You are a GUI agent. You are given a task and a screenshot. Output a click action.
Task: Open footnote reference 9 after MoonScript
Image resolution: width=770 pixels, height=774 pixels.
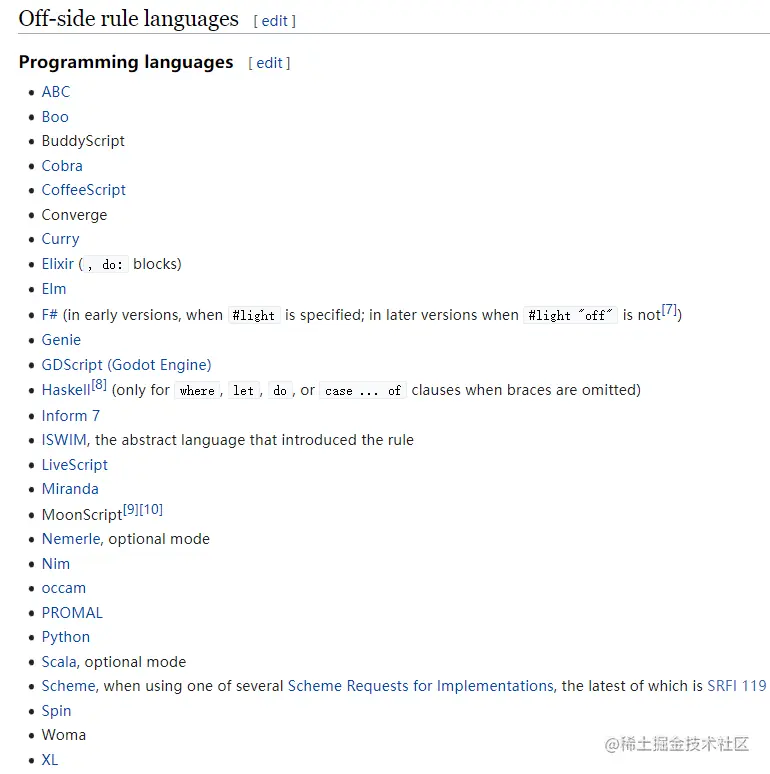click(131, 509)
